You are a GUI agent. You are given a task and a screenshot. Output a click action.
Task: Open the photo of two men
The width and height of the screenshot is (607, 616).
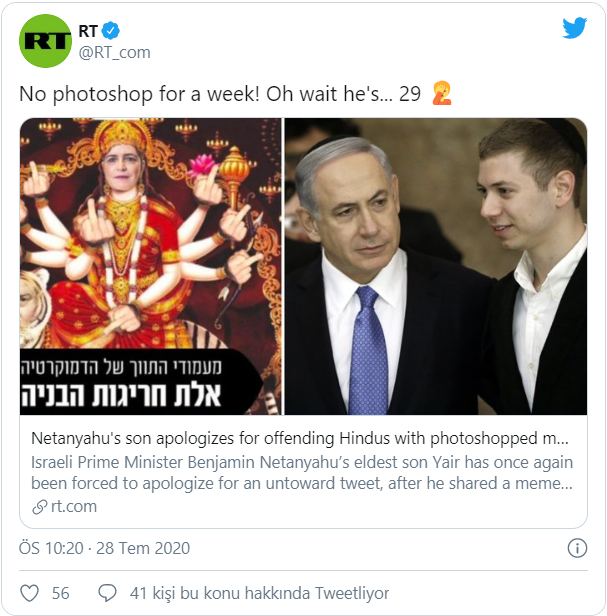tap(436, 266)
